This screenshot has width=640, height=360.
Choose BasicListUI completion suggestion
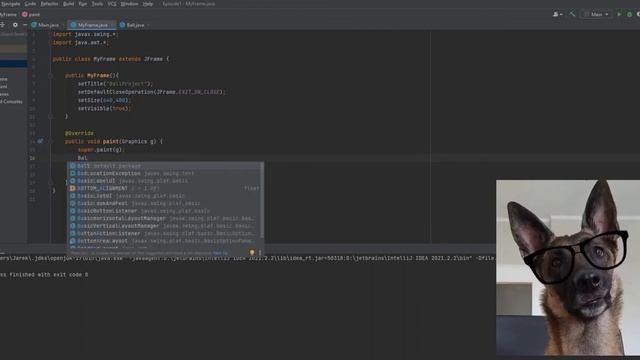pyautogui.click(x=165, y=196)
